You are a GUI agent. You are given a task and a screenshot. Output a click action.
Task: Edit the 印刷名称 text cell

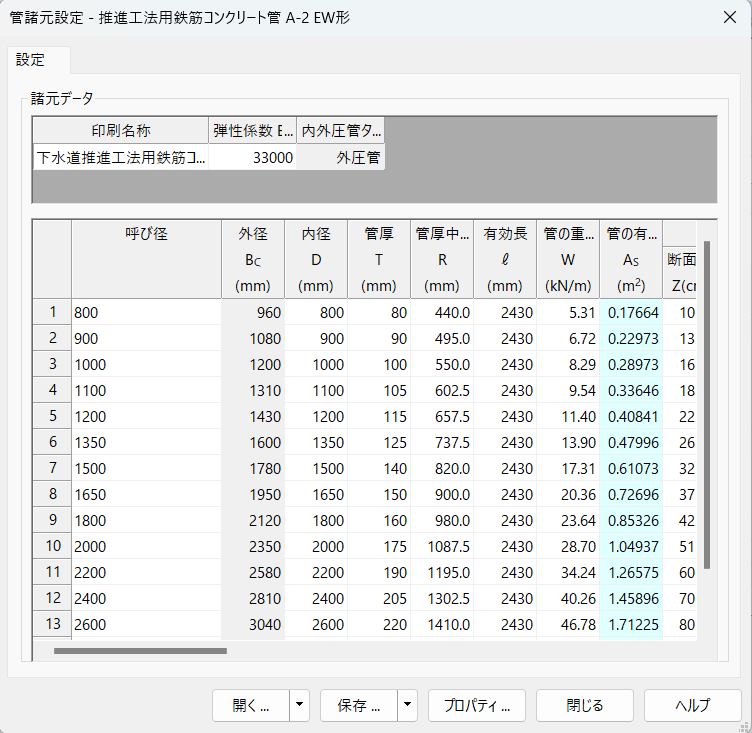[x=121, y=158]
